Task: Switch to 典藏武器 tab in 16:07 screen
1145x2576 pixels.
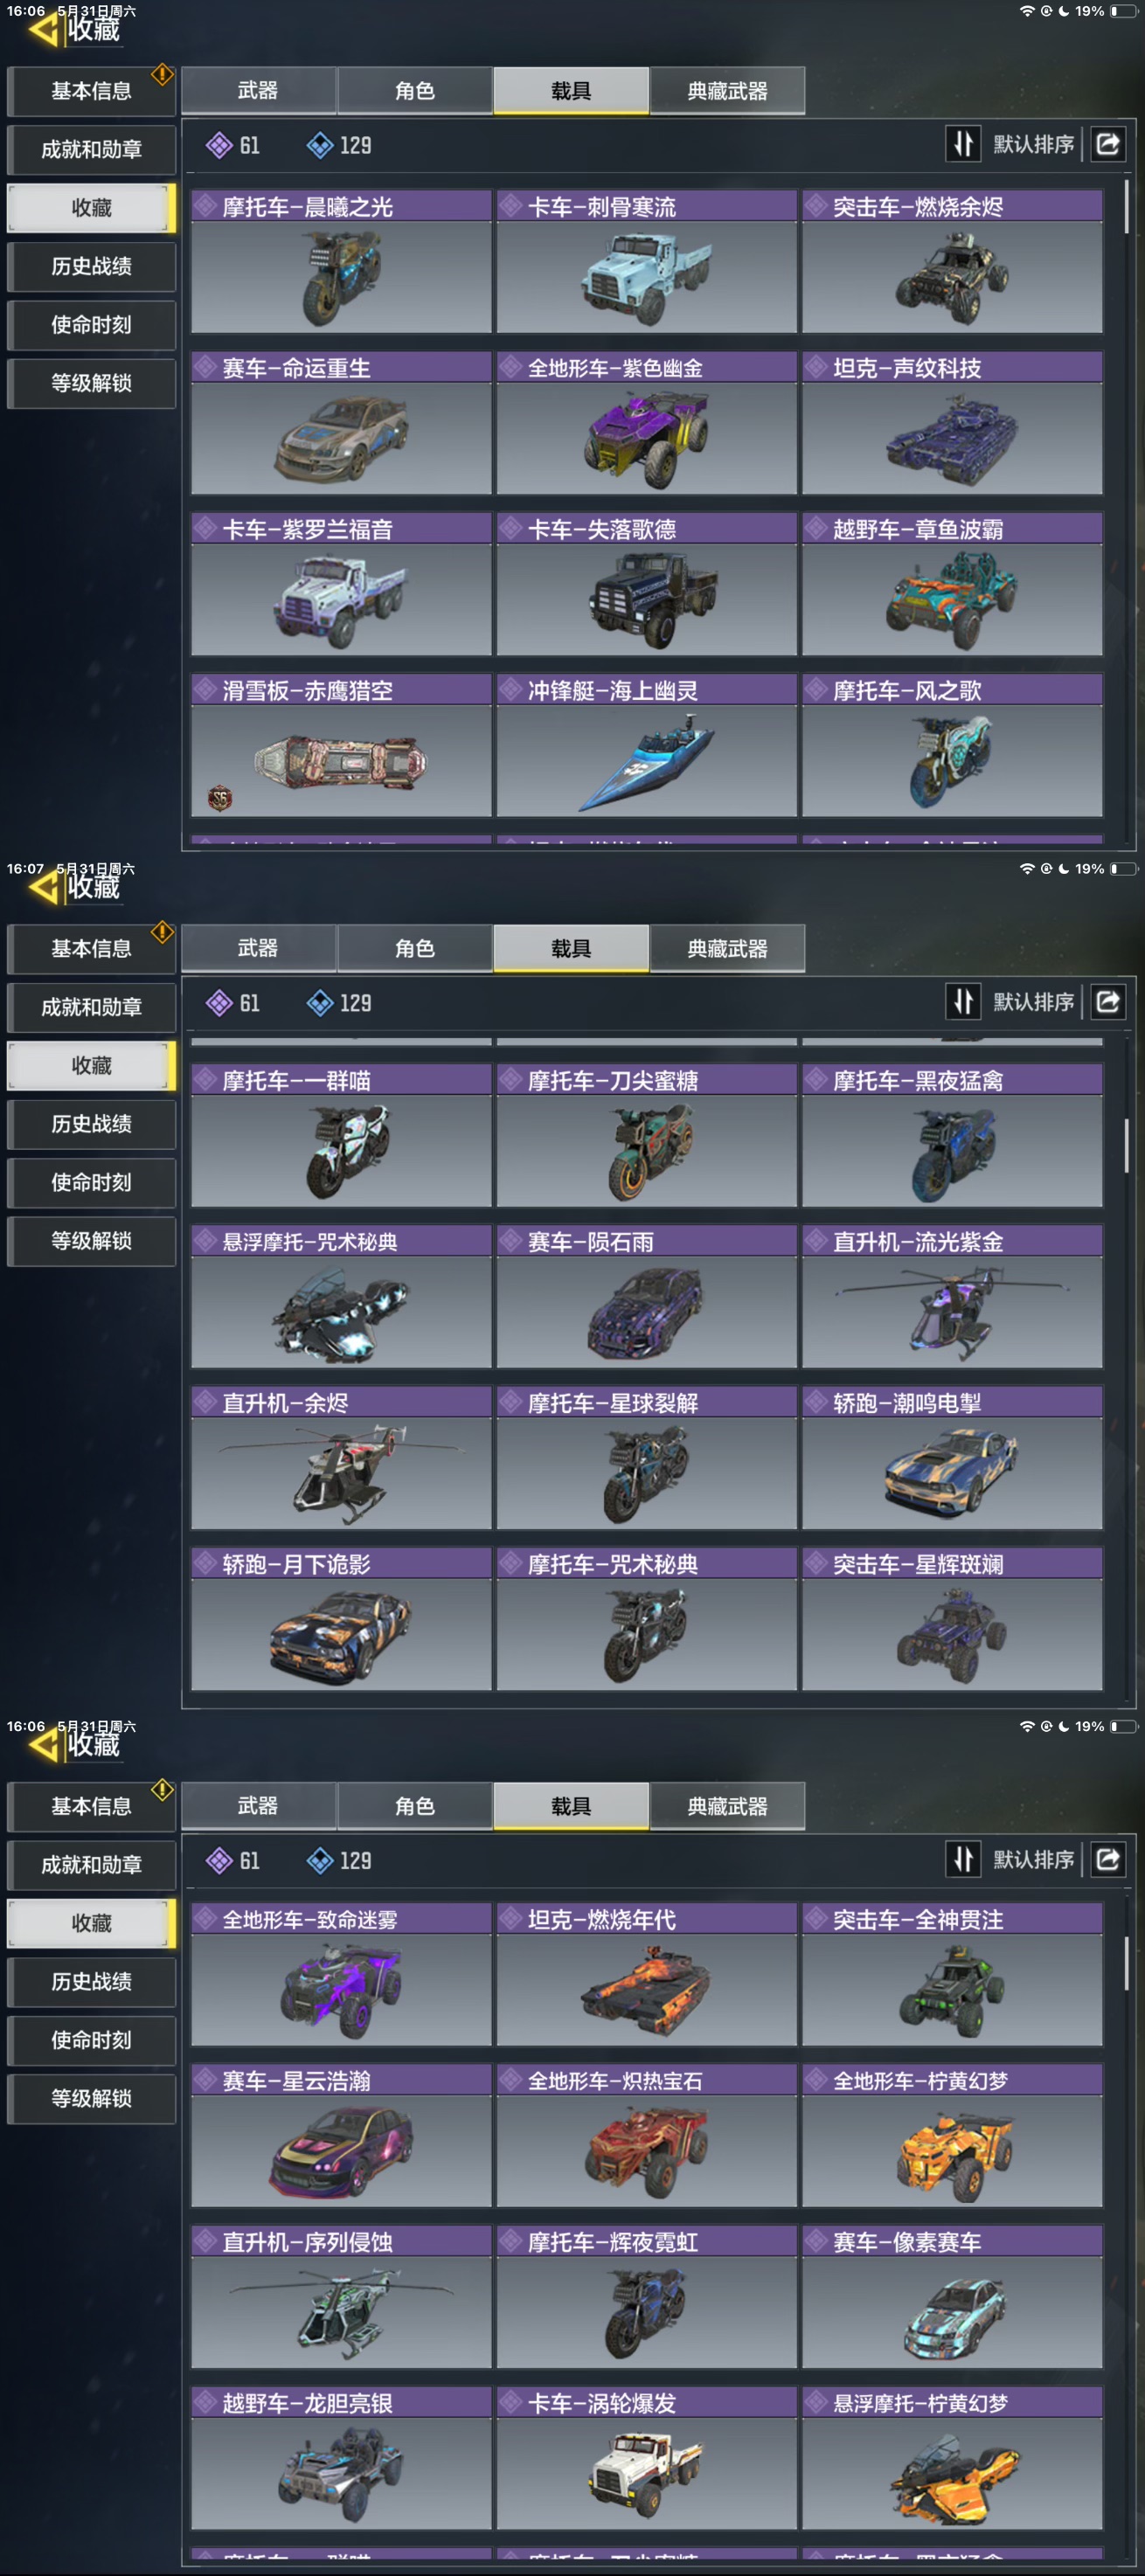Action: click(x=727, y=948)
